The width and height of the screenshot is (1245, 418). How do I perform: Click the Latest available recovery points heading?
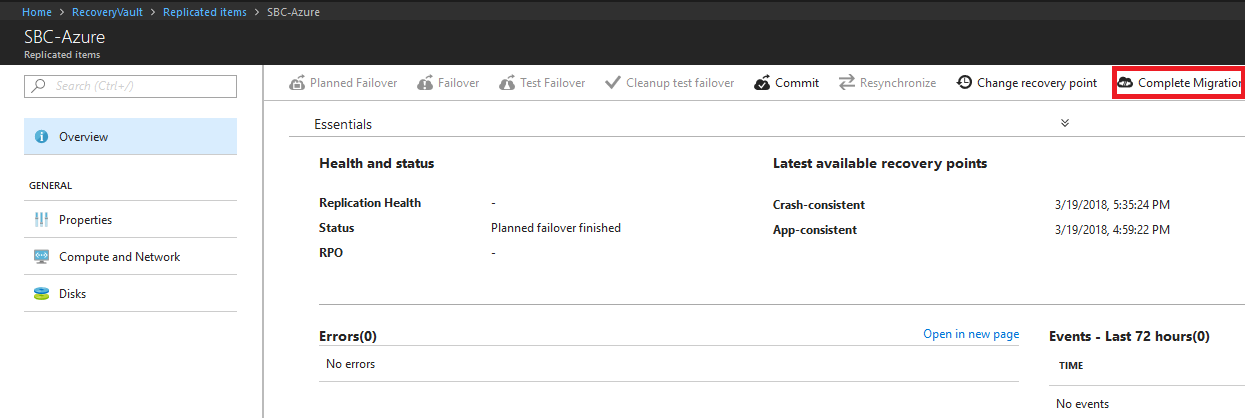880,163
